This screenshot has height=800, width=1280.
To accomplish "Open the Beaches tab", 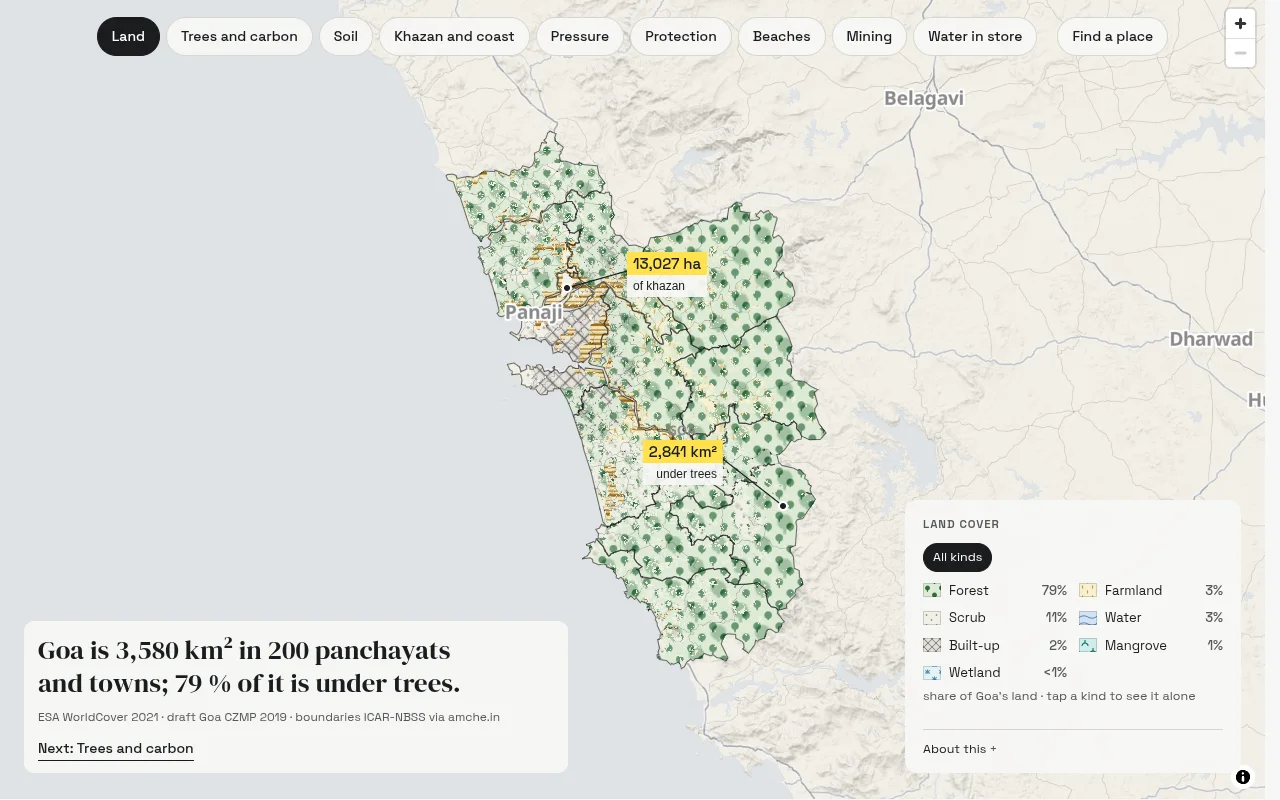I will [782, 37].
